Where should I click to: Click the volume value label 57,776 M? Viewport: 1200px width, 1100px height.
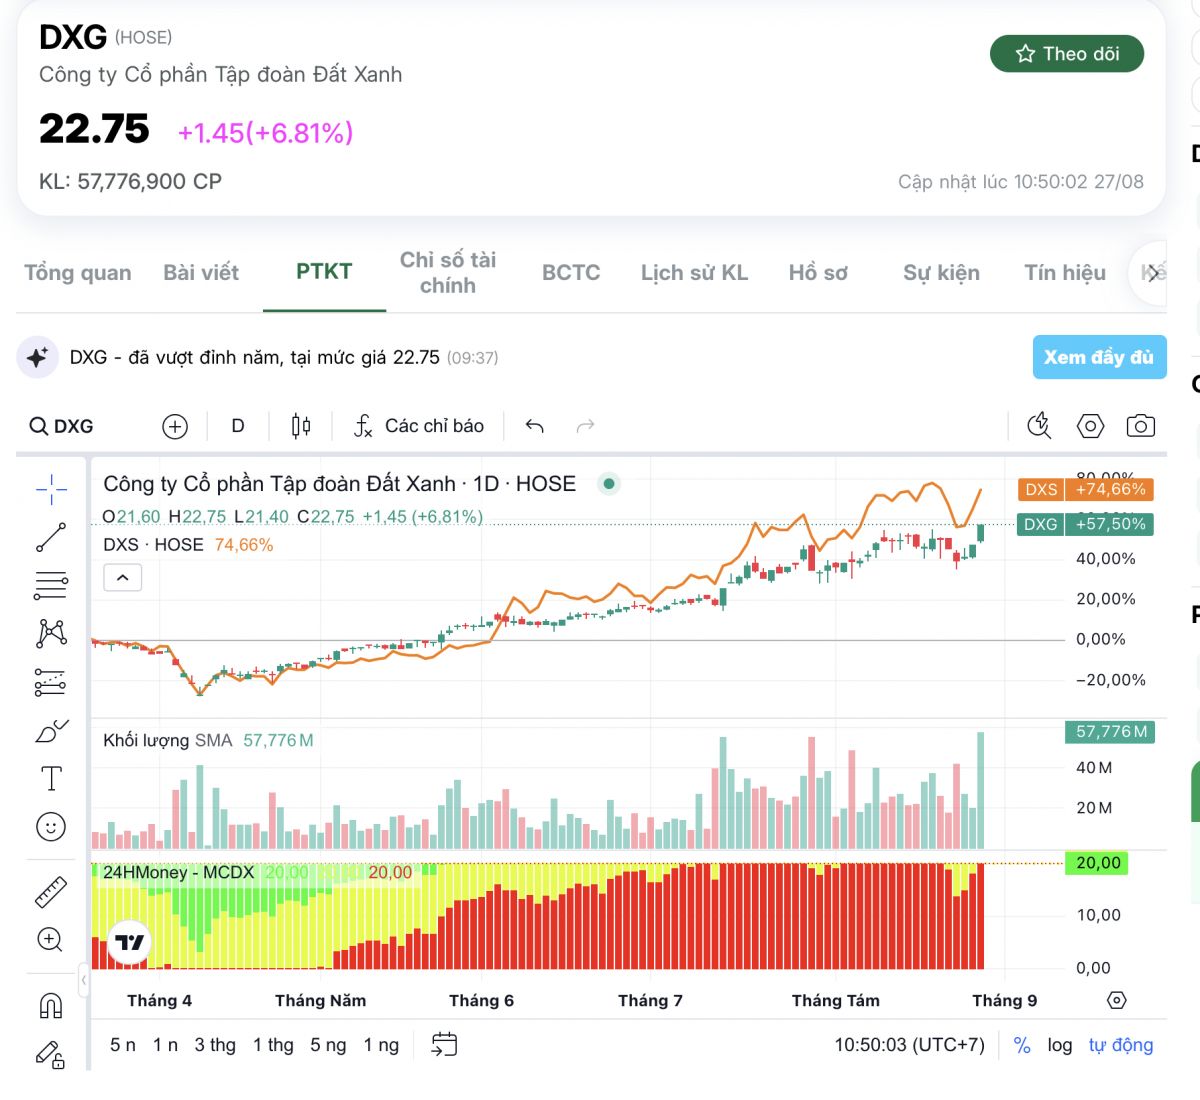click(1109, 732)
